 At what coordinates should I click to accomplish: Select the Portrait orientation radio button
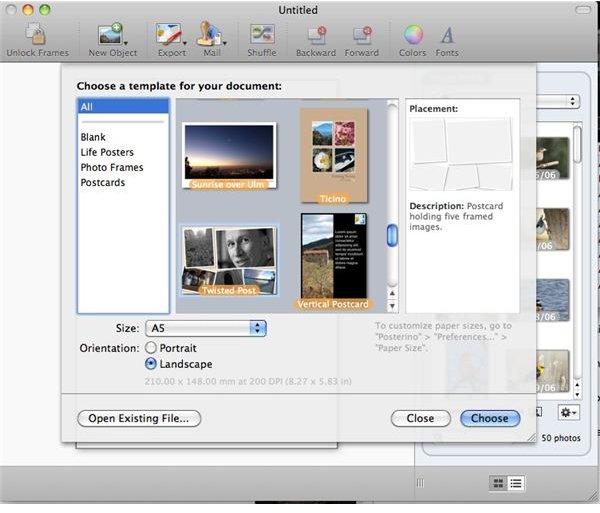tap(152, 348)
